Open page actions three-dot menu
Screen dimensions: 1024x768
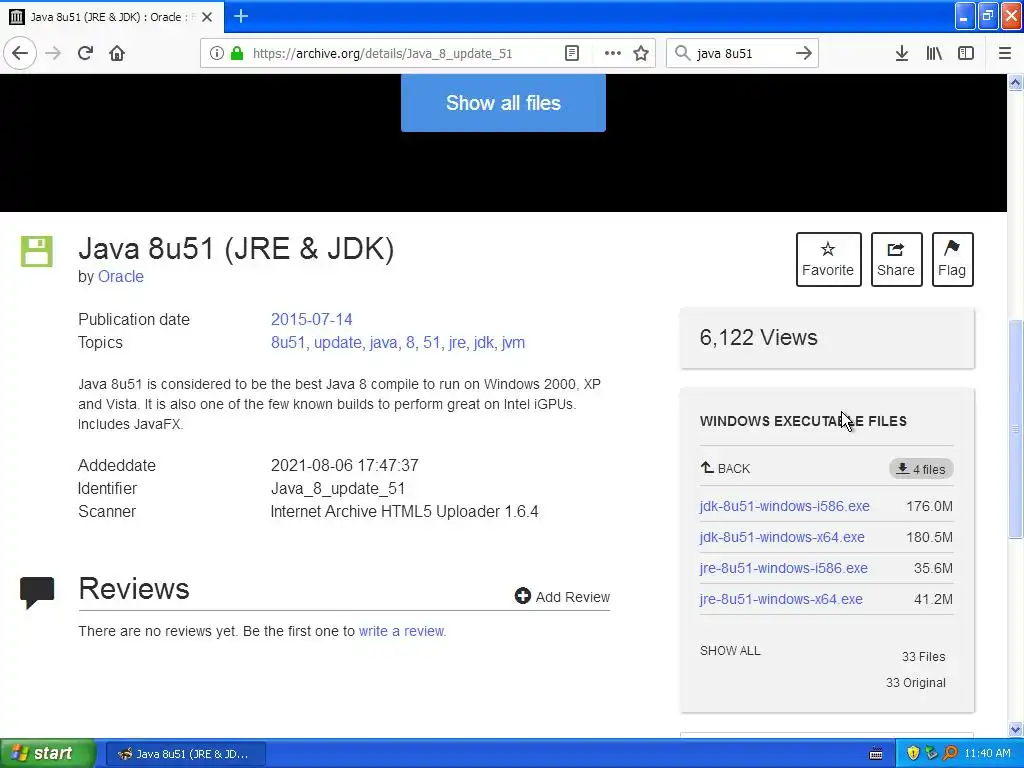(613, 53)
